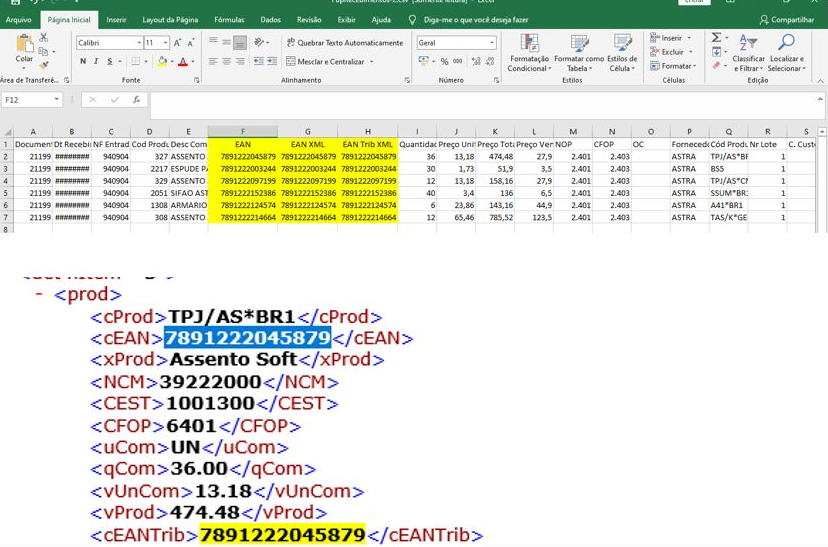This screenshot has height=547, width=828.
Task: Click the Clear eraser icon
Action: coord(717,65)
